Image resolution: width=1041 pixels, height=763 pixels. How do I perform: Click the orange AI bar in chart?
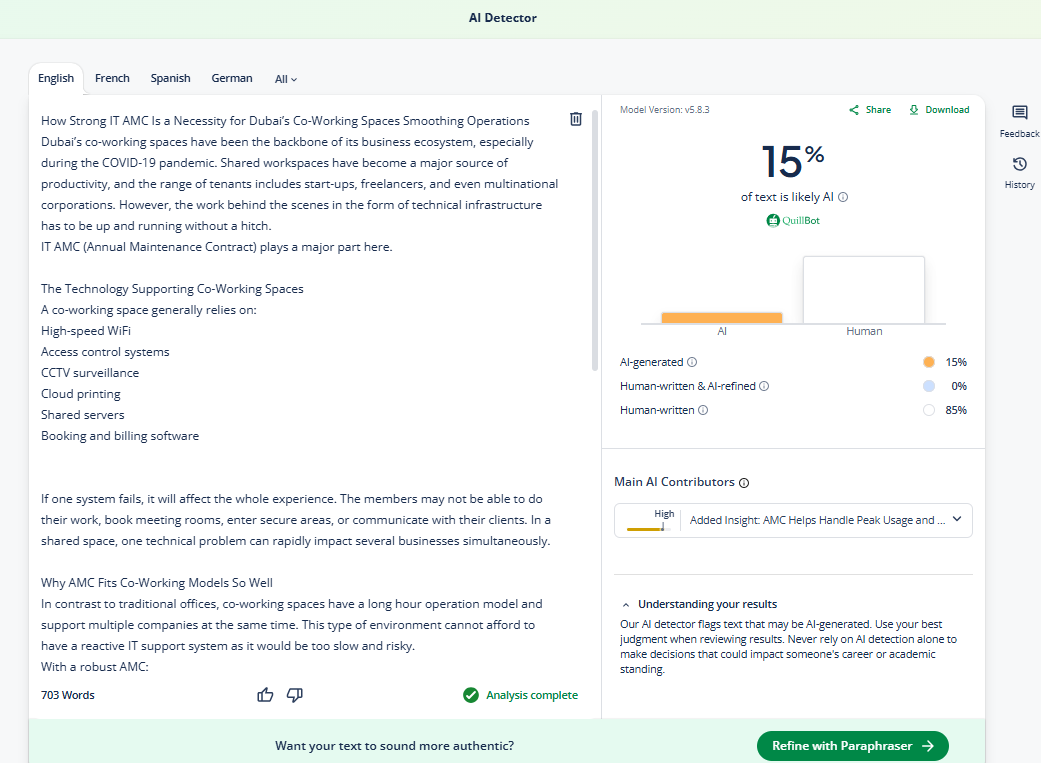point(721,317)
